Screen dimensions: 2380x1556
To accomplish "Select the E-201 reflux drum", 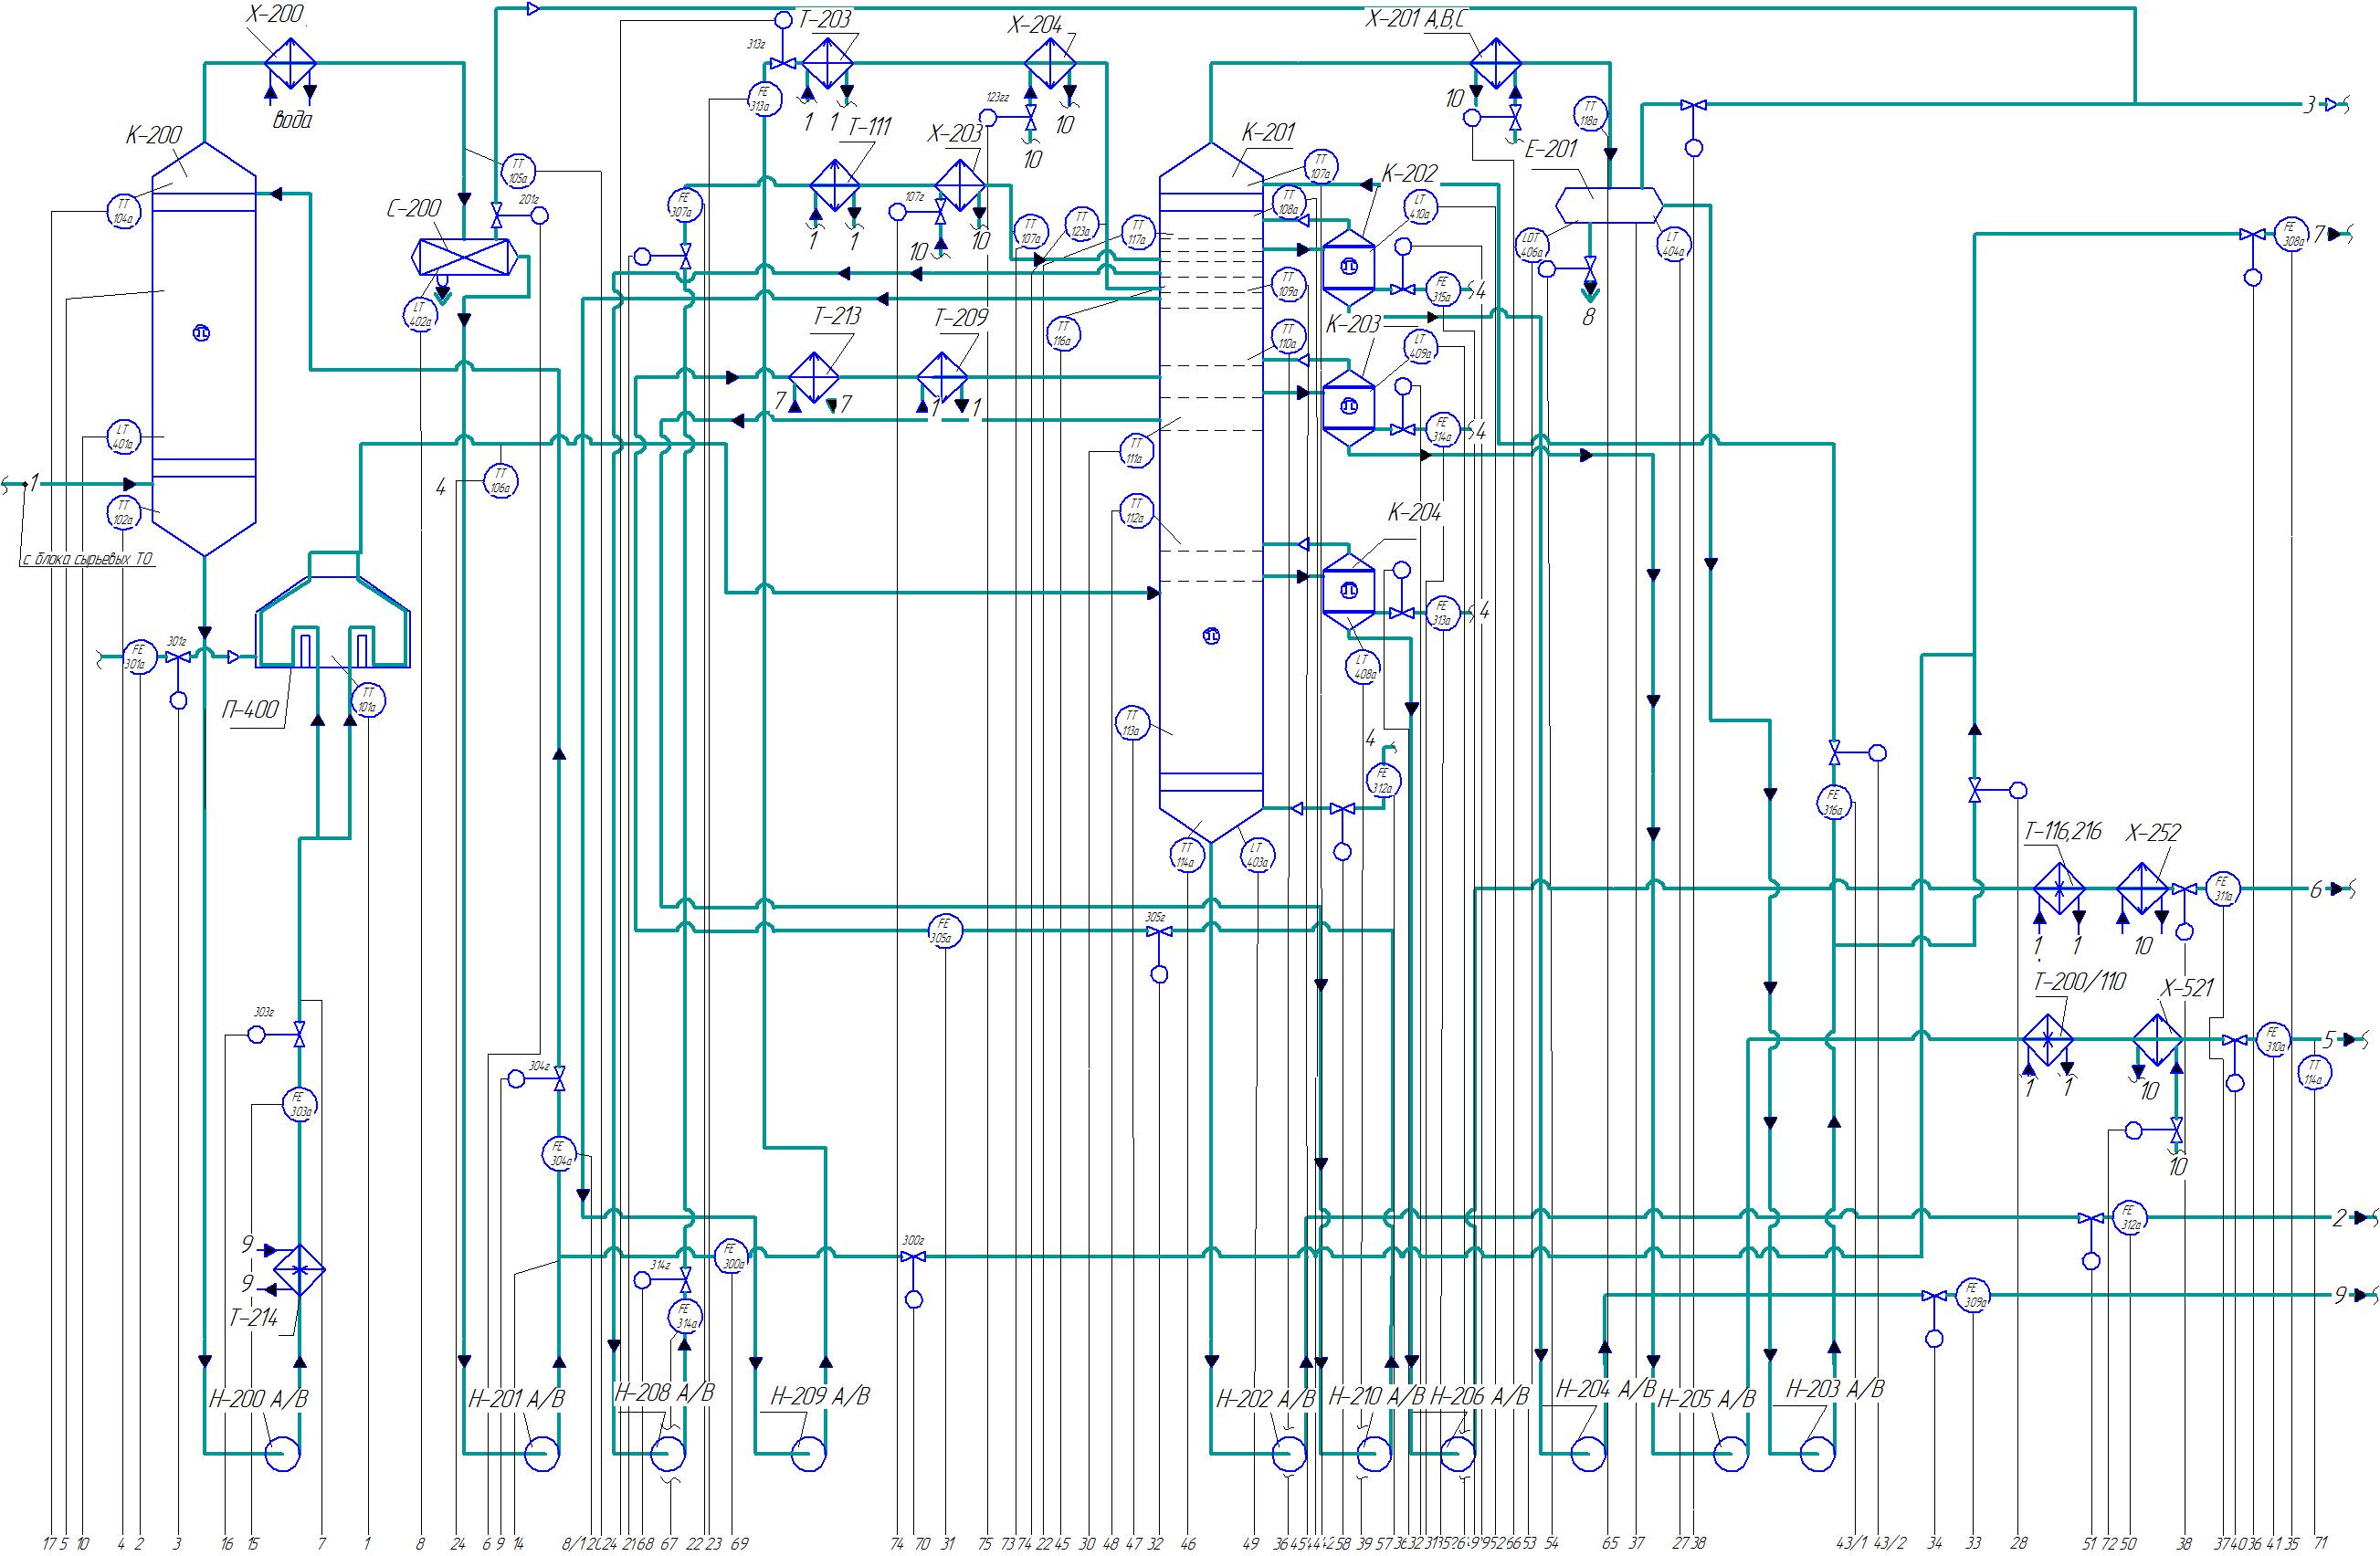I will [1609, 205].
